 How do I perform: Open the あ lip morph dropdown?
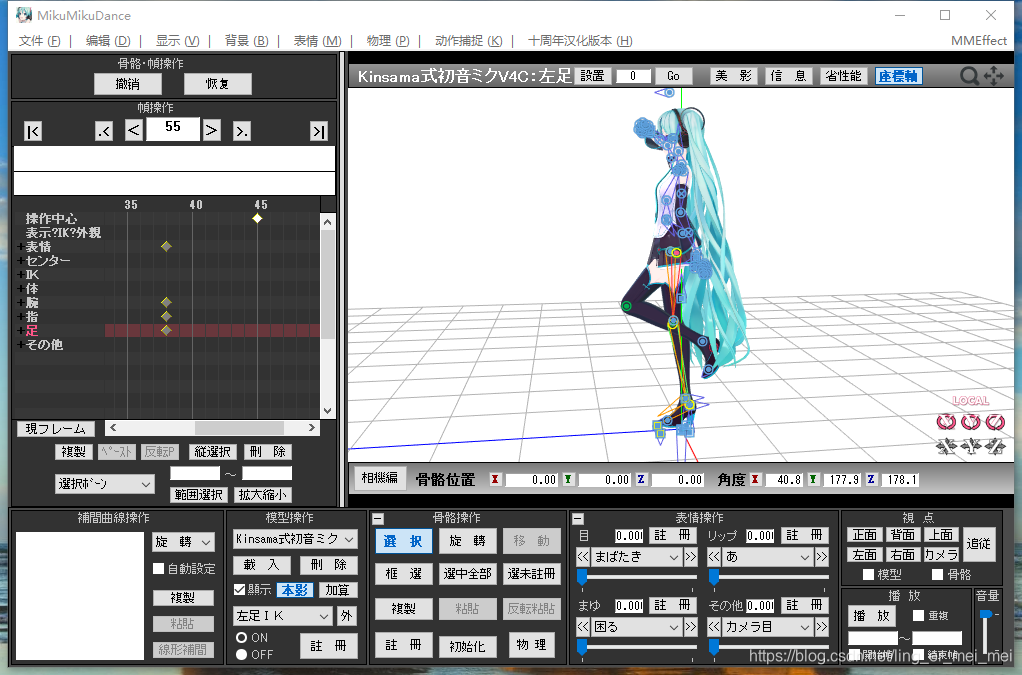tap(768, 557)
